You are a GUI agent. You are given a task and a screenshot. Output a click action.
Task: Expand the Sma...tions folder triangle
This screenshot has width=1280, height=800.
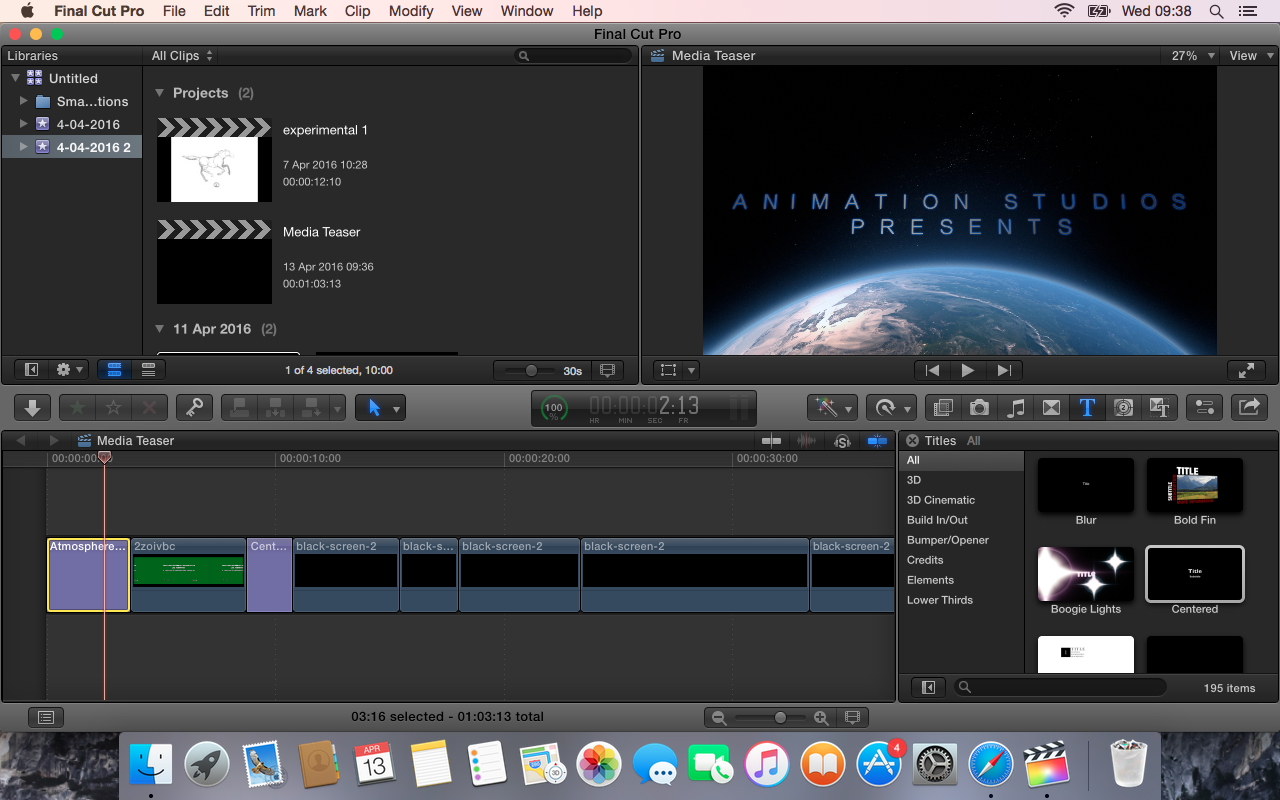point(24,101)
